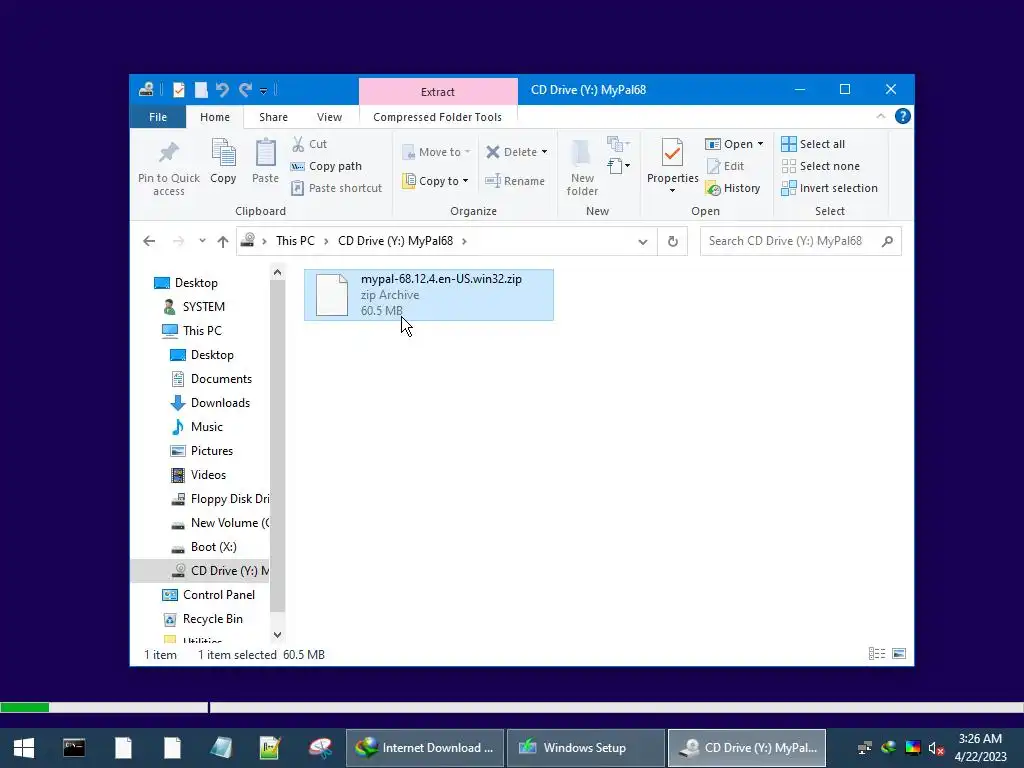This screenshot has height=768, width=1024.
Task: Click the Back navigation arrow
Action: coord(149,241)
